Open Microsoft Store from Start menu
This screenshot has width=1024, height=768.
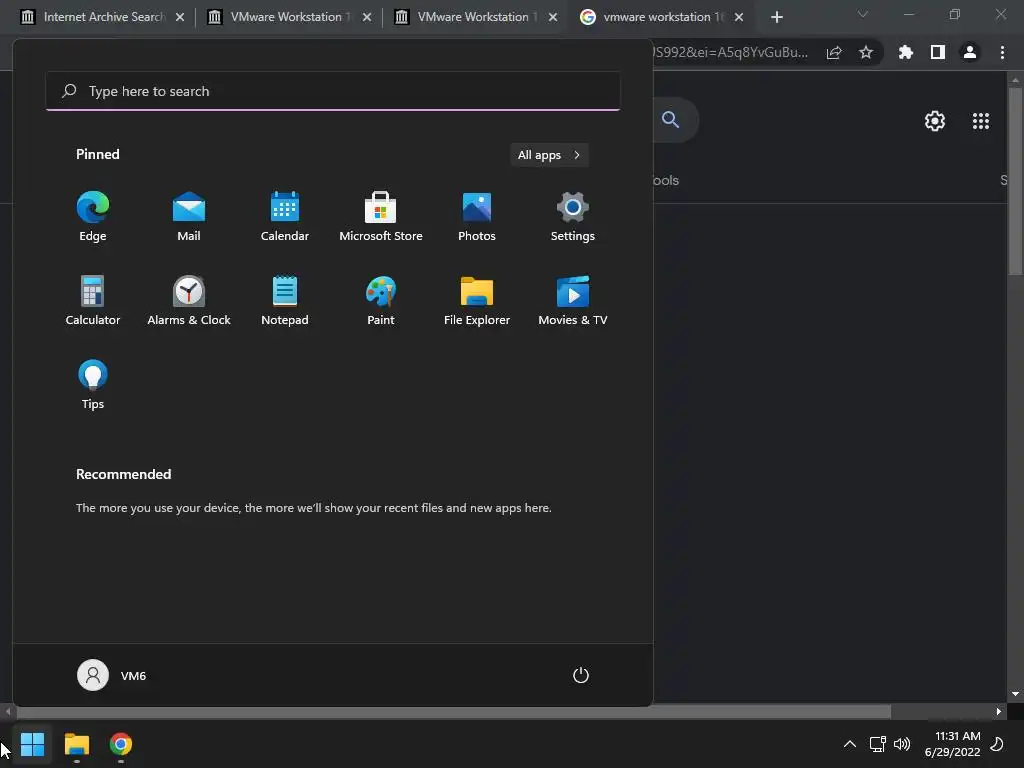point(381,217)
